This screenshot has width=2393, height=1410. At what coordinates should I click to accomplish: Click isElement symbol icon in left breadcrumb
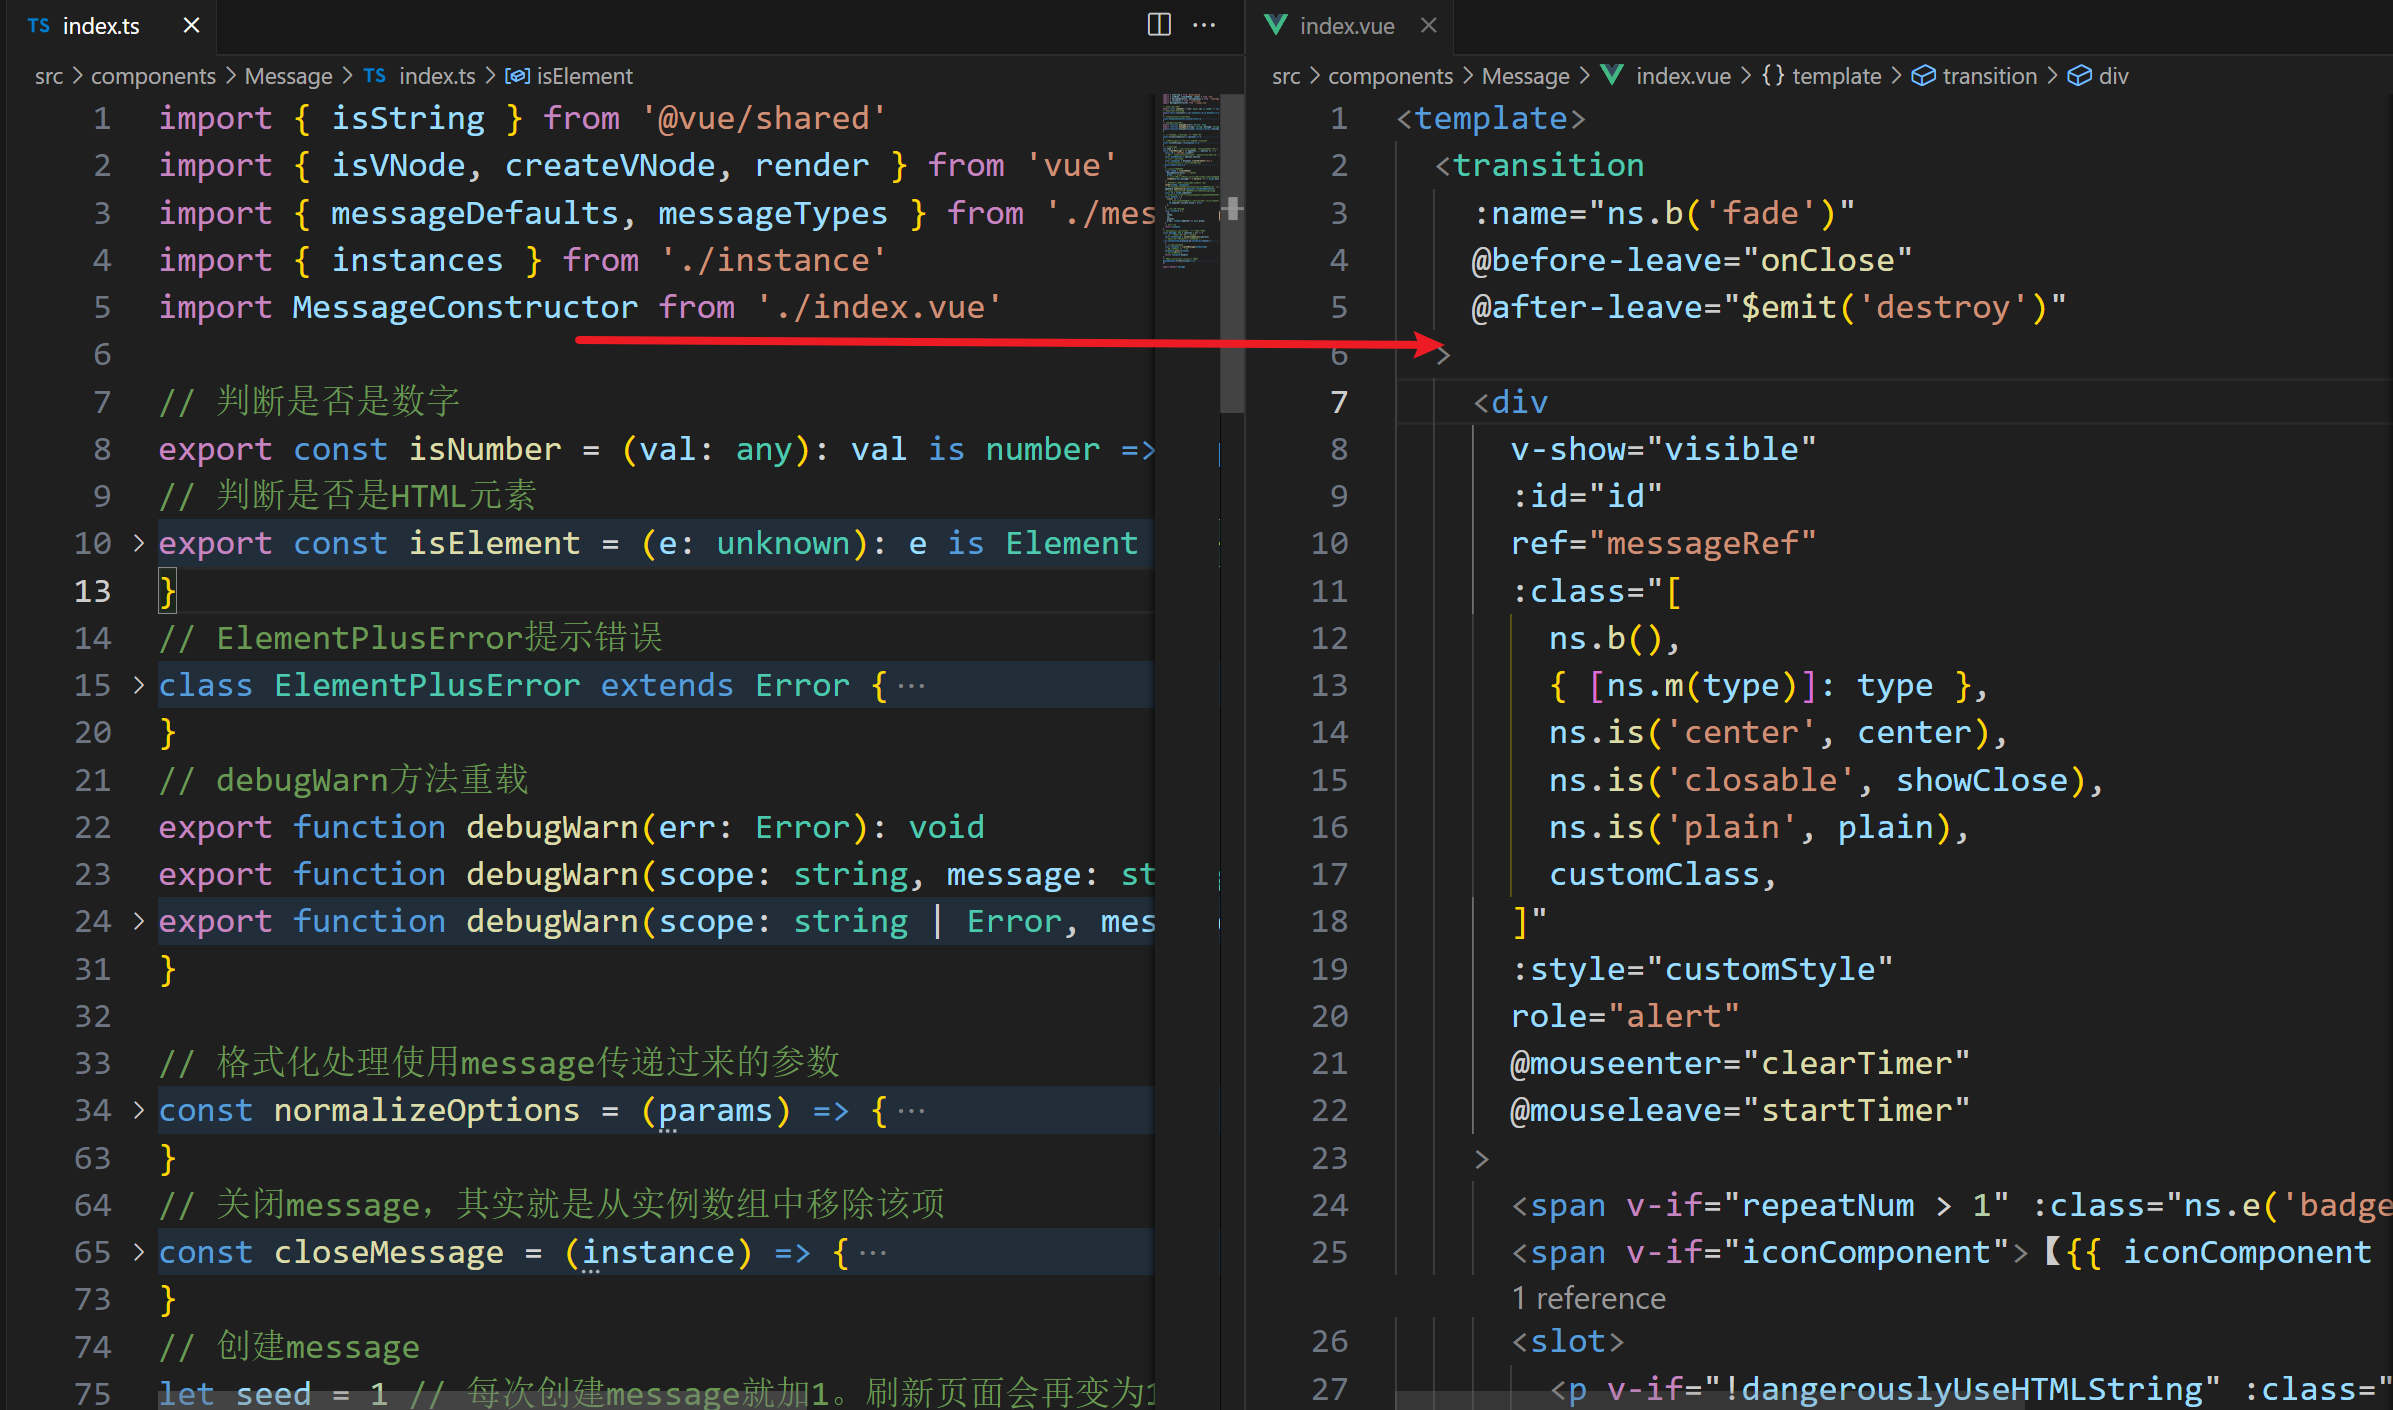click(517, 76)
